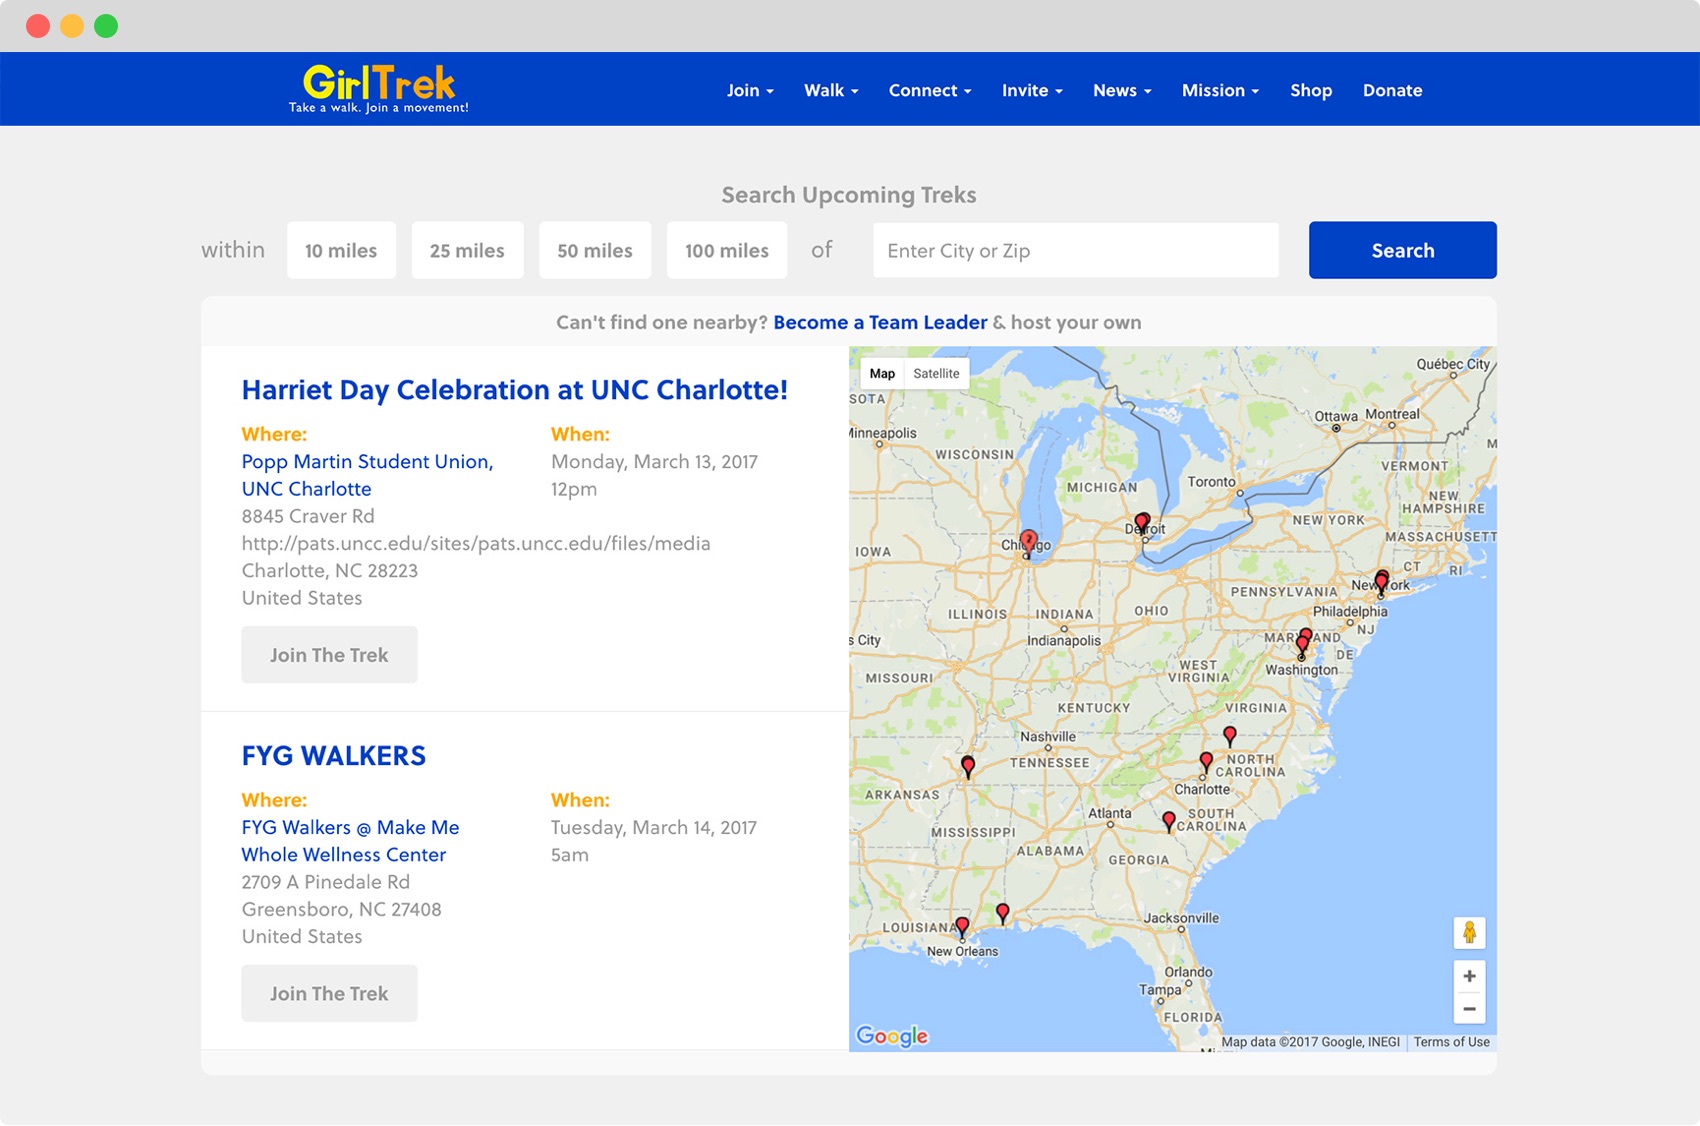Open FYG Walkers @ Make Me Whole location link
Screen dimensions: 1700x1126
pos(350,841)
